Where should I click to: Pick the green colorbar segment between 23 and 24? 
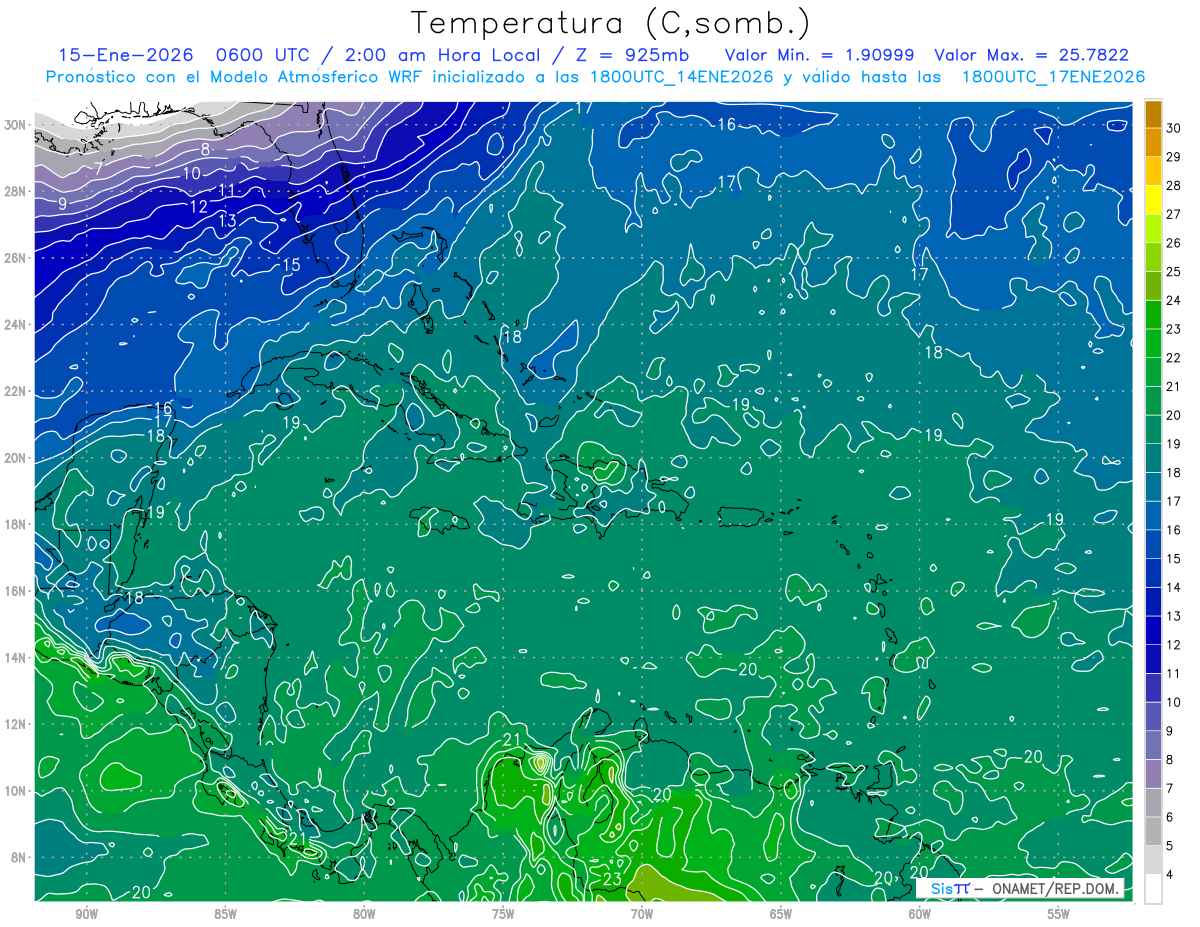click(x=1153, y=315)
